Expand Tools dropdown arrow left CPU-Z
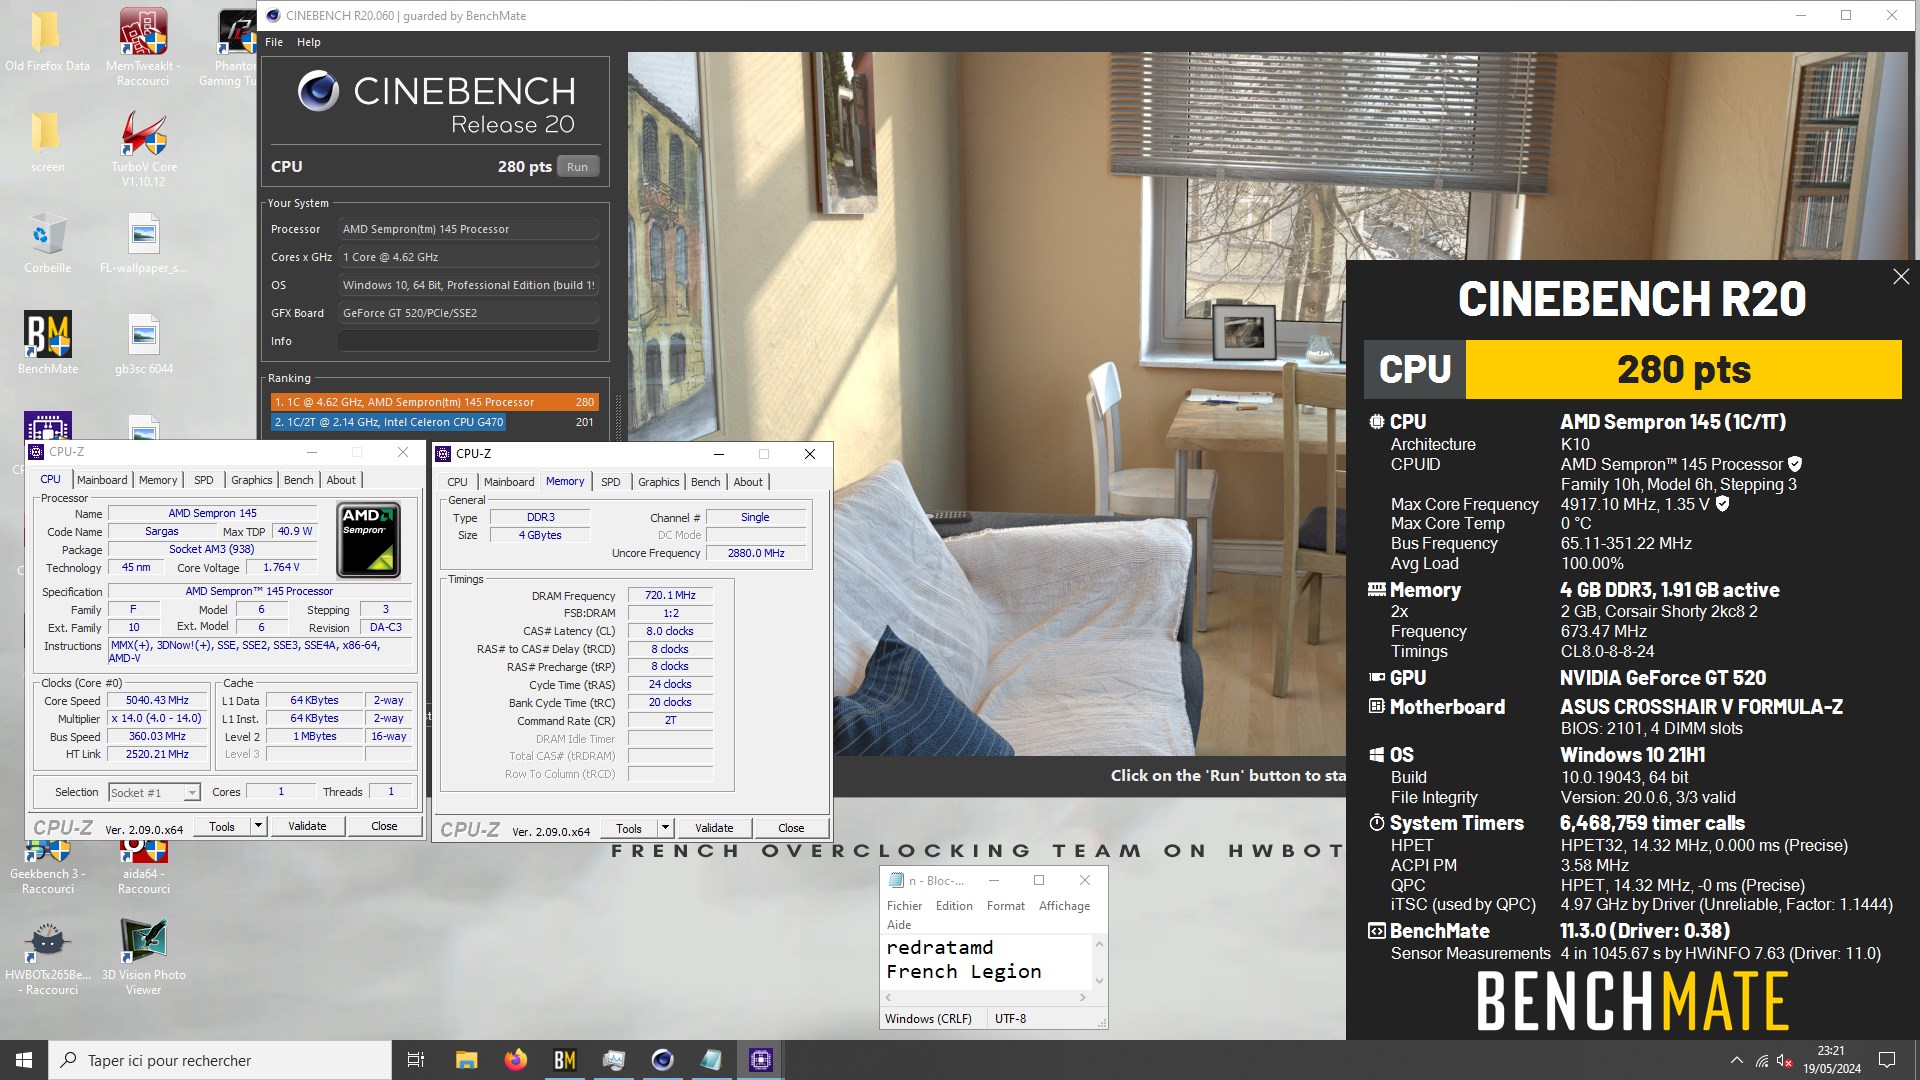Screen dimensions: 1920x1080 click(258, 827)
